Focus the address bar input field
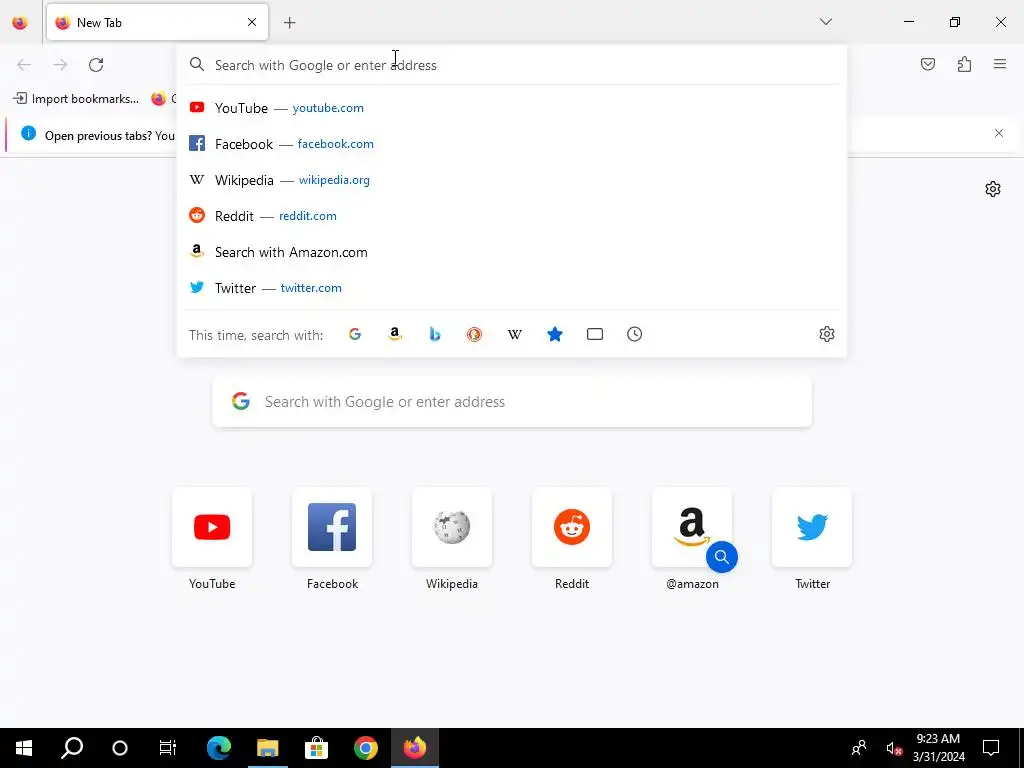This screenshot has height=768, width=1024. (x=511, y=65)
